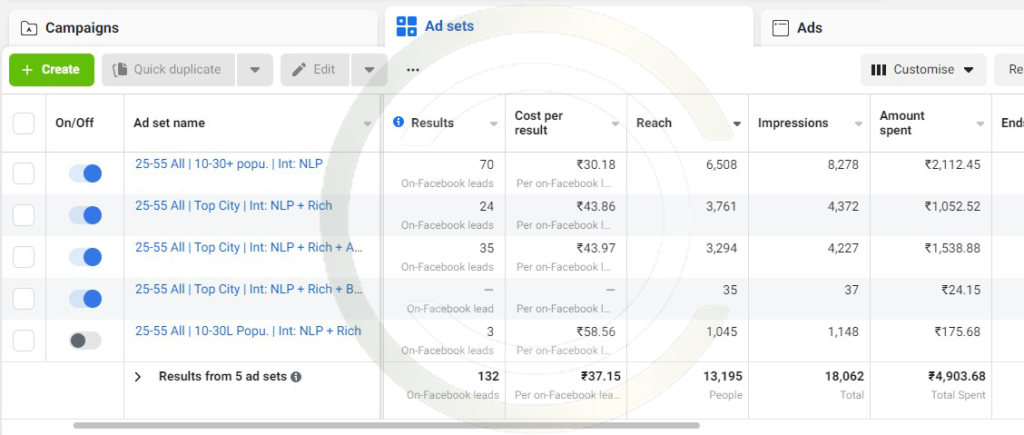This screenshot has height=435, width=1024.
Task: Open the Top City NLP + Rich ad set link
Action: click(233, 205)
